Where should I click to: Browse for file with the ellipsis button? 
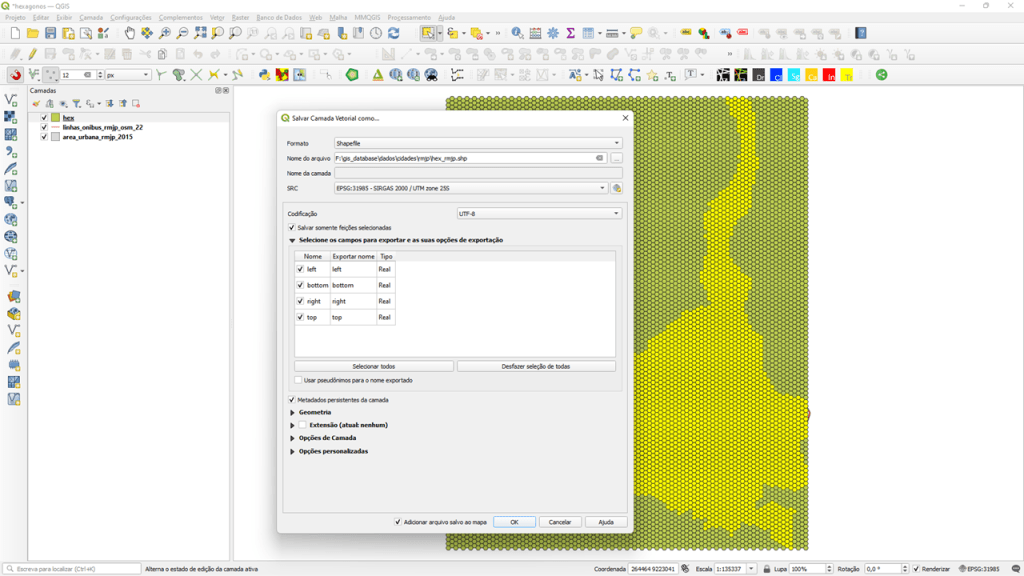pos(617,158)
